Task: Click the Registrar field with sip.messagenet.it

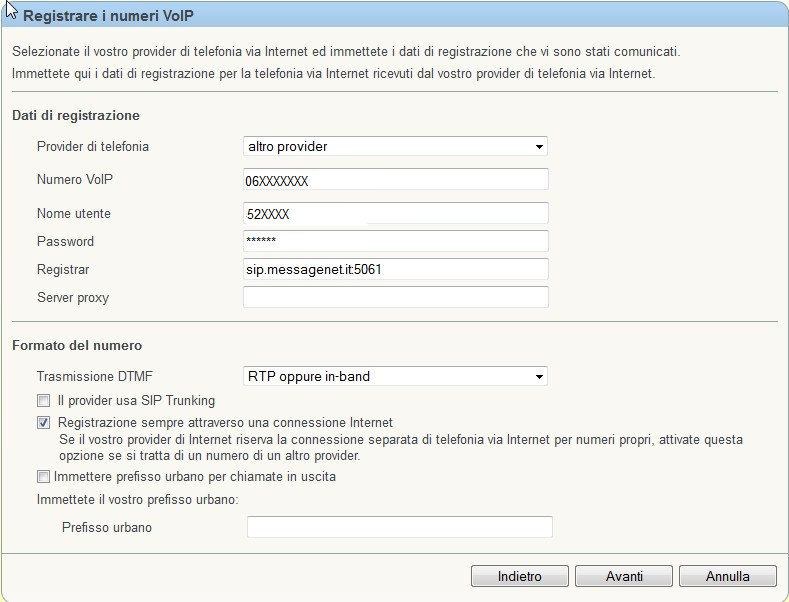Action: click(x=396, y=269)
